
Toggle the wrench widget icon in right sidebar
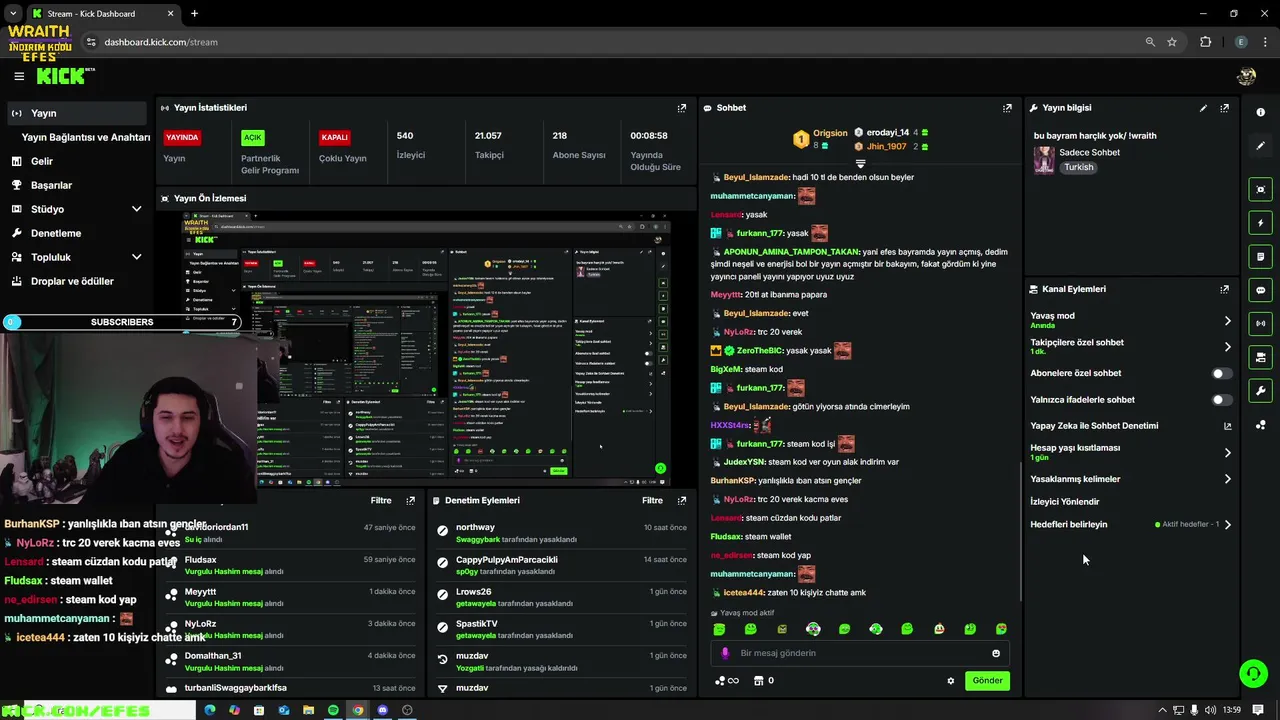click(x=1260, y=391)
